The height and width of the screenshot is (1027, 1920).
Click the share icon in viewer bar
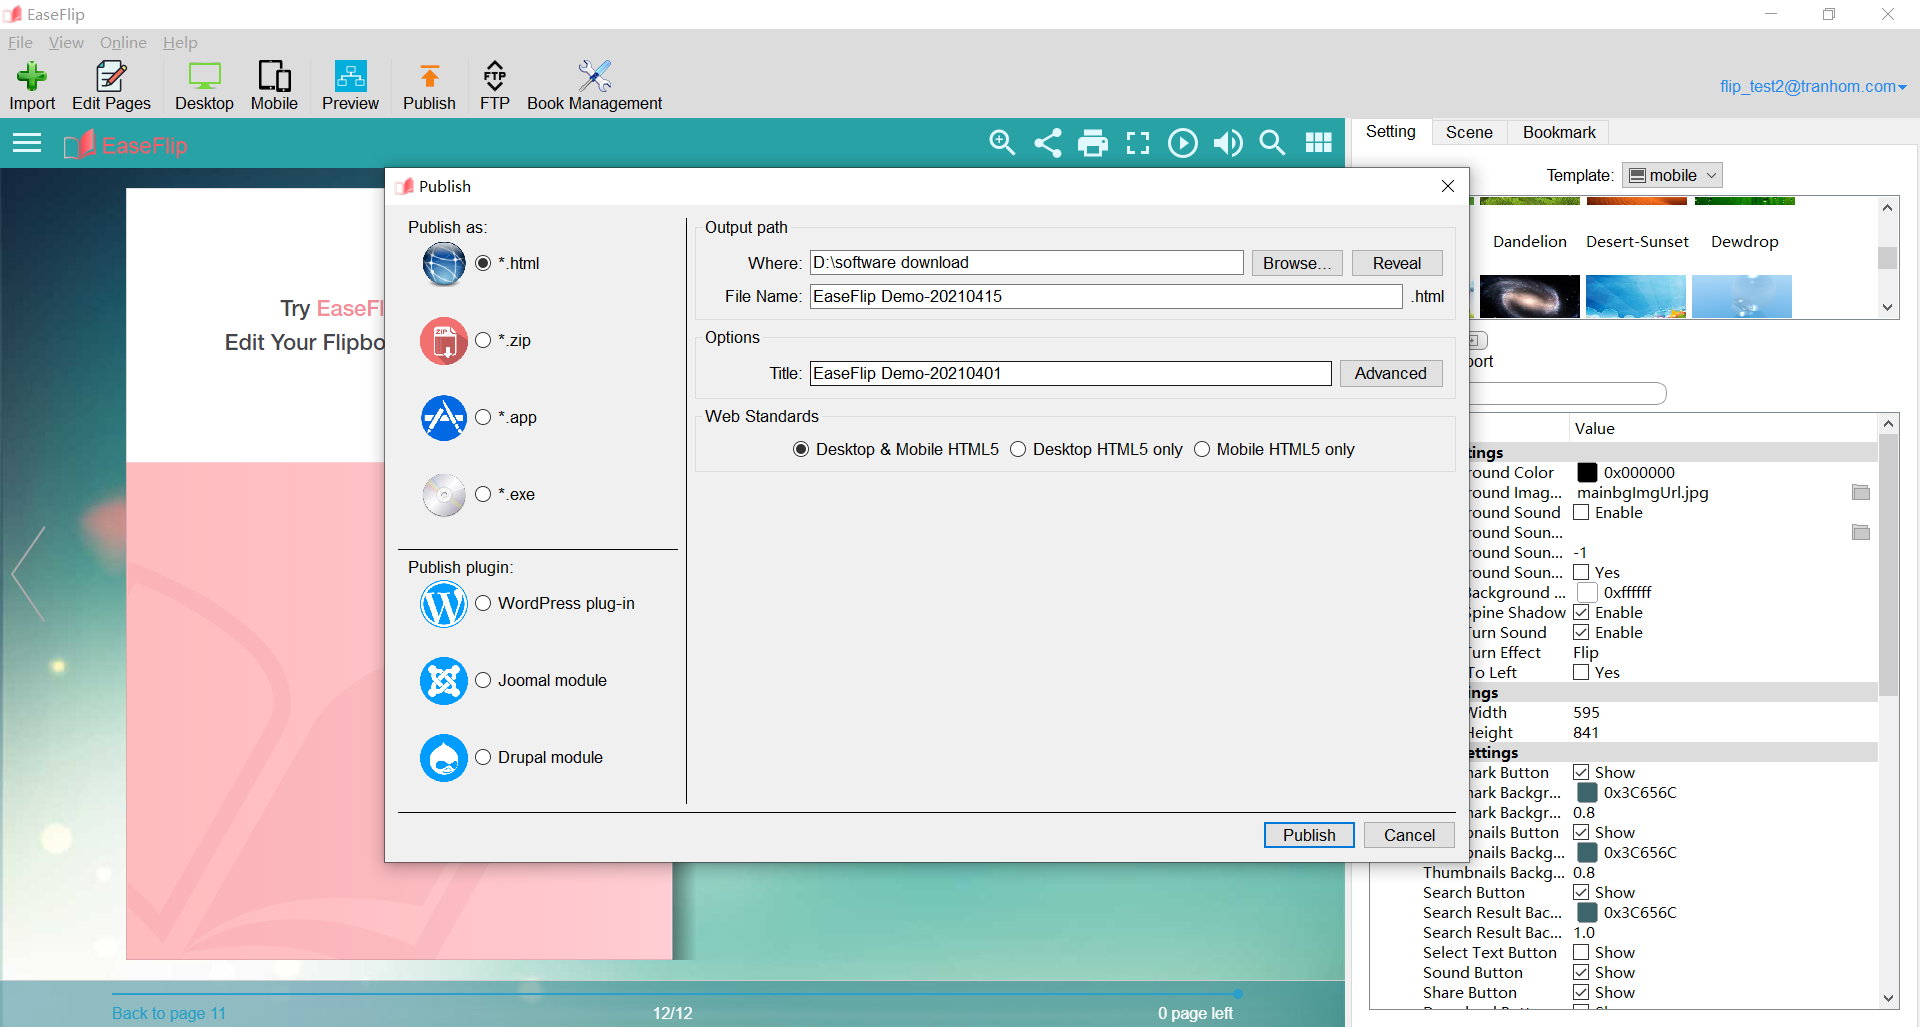(x=1047, y=143)
